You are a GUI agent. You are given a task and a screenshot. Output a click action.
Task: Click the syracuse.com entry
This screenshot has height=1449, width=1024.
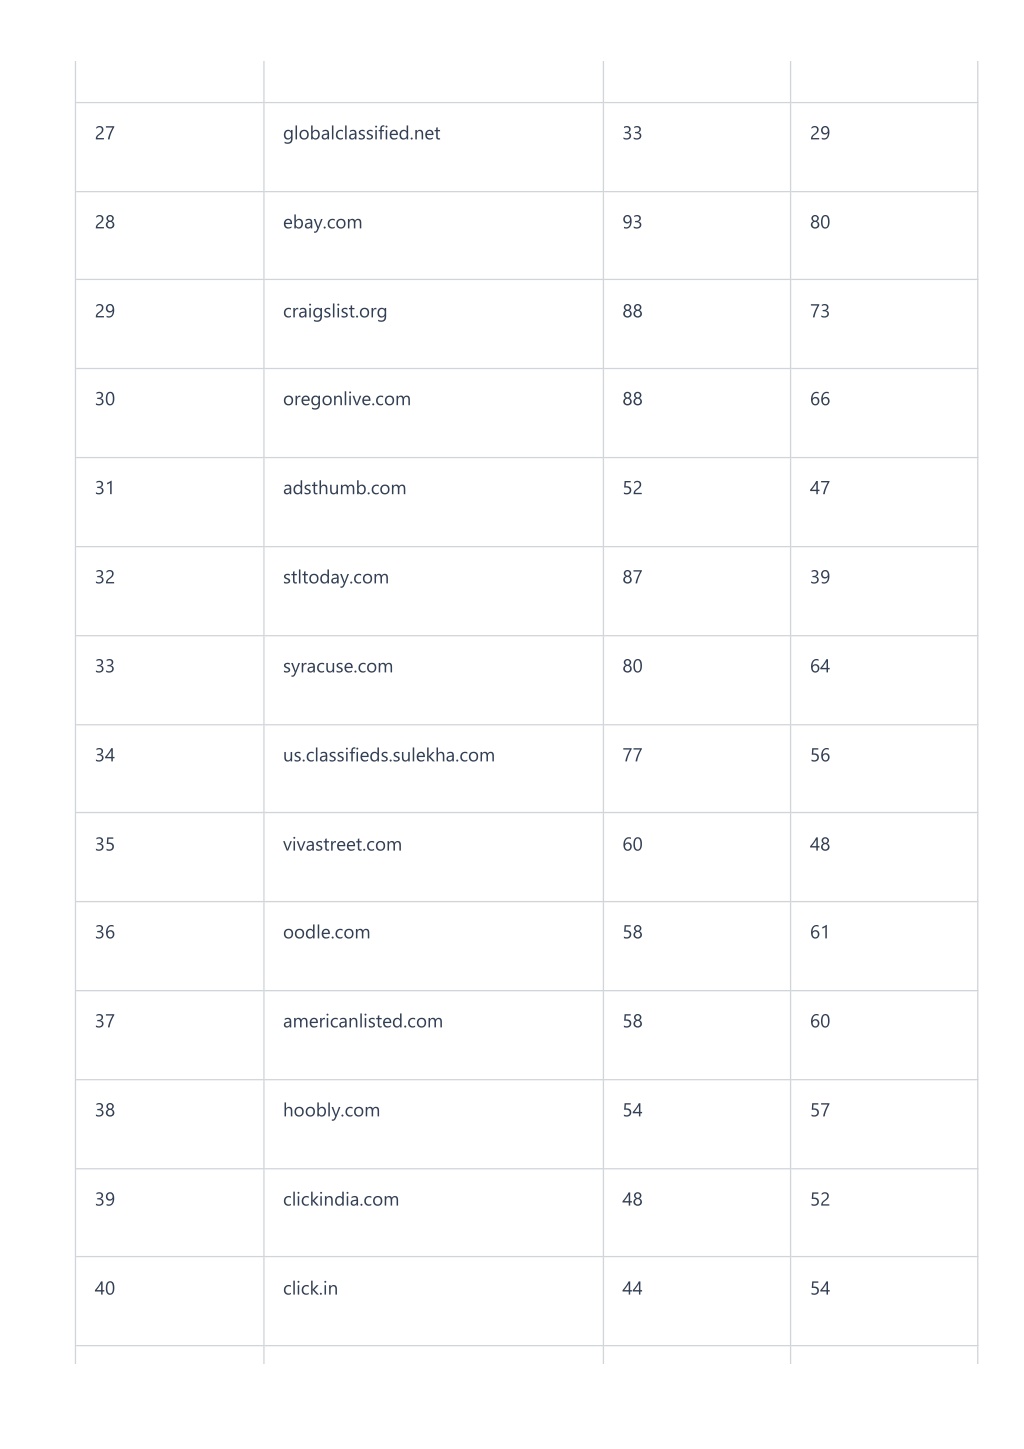(337, 666)
